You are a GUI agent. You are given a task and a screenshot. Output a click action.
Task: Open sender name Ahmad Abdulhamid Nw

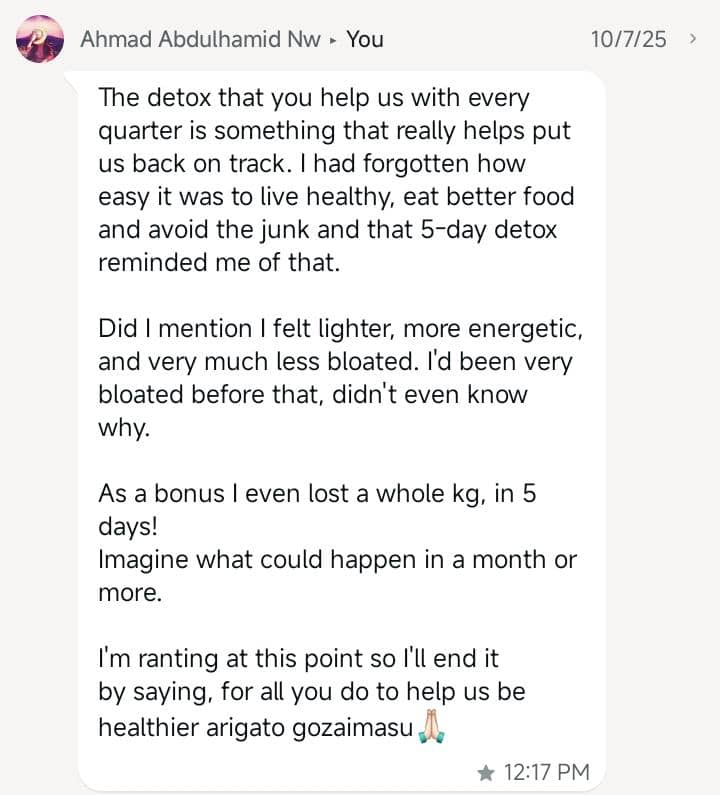pyautogui.click(x=200, y=40)
